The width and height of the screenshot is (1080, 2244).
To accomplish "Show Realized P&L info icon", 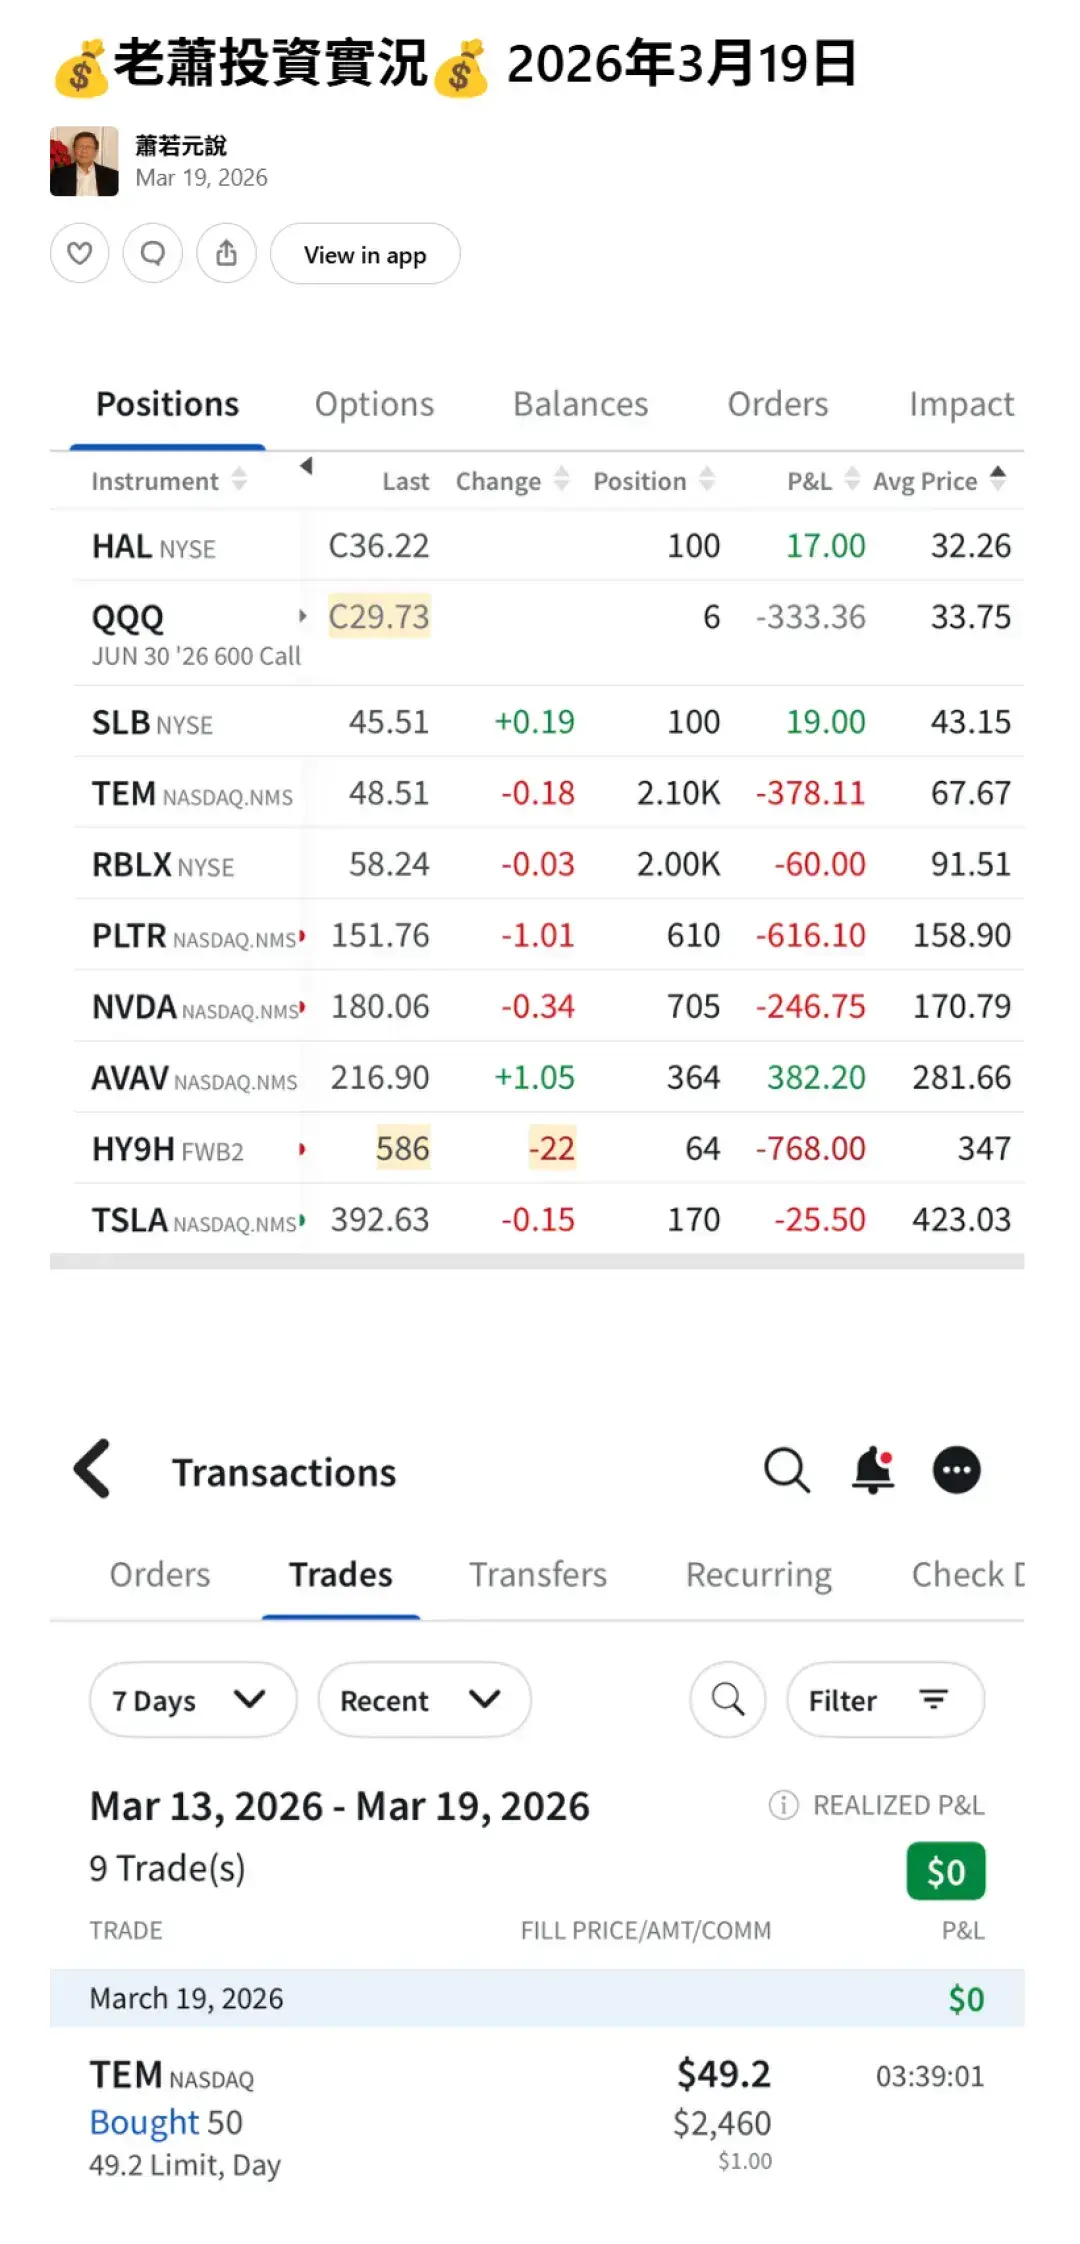I will click(x=783, y=1805).
